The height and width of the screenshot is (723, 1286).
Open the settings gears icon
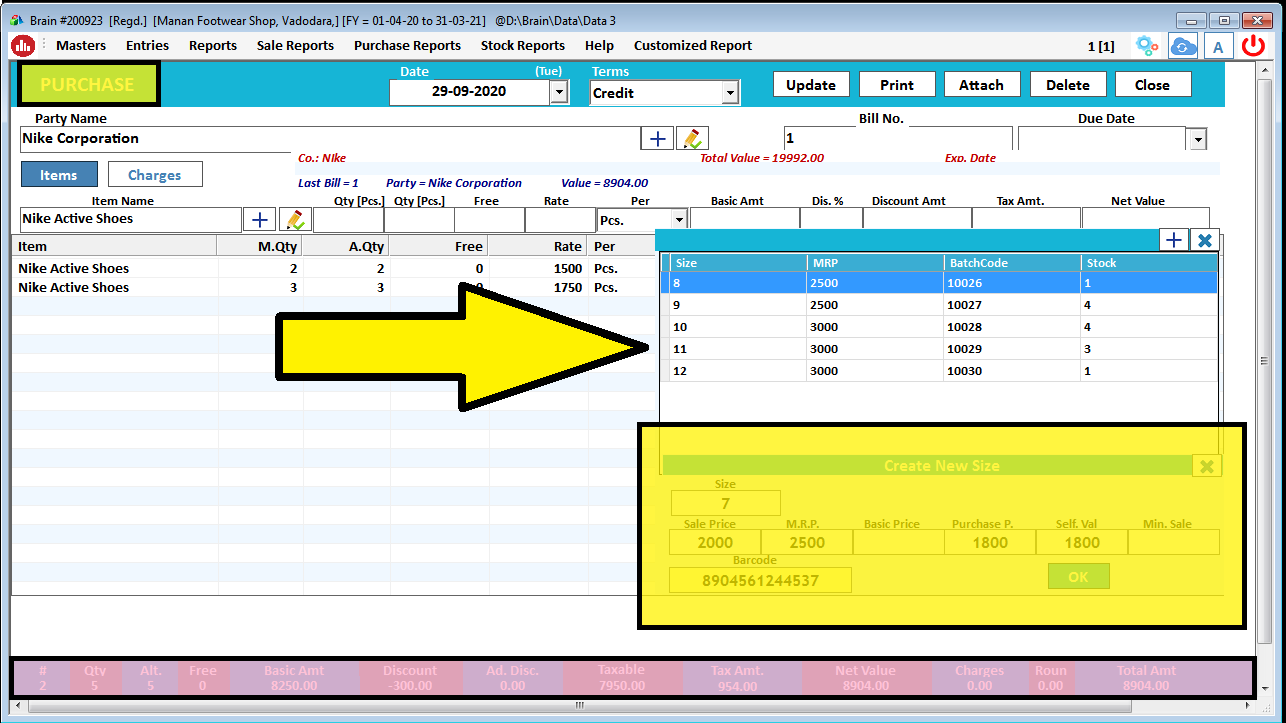1147,45
